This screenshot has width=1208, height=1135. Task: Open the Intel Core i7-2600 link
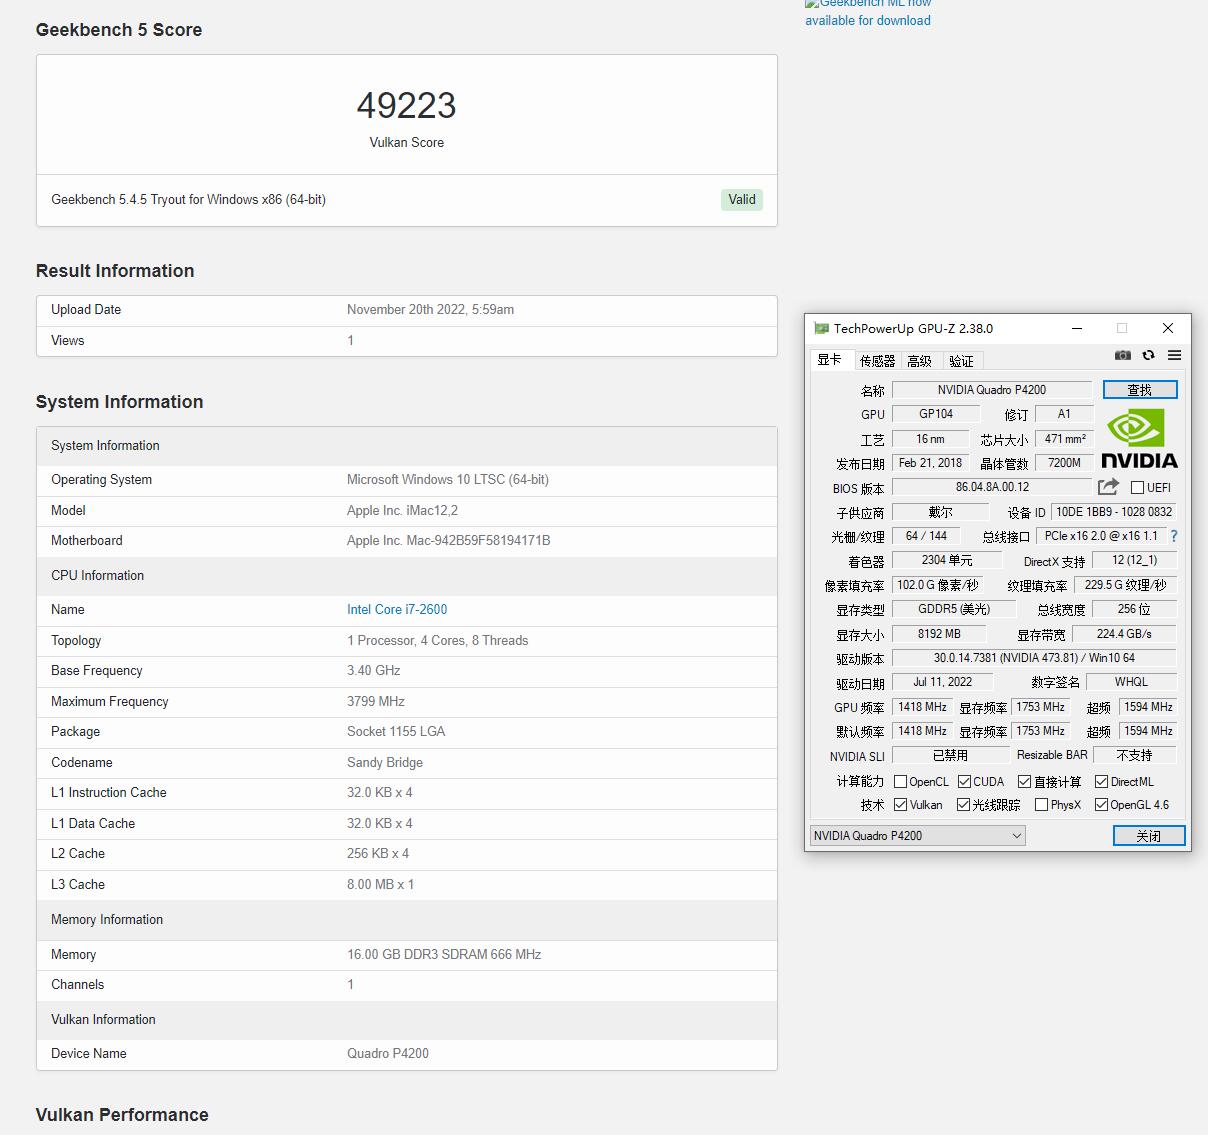point(397,609)
